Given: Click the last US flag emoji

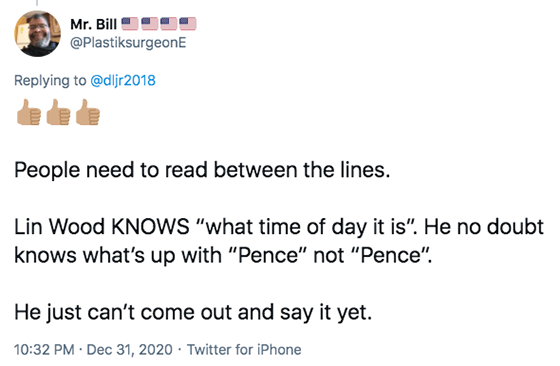Looking at the screenshot, I should [188, 24].
